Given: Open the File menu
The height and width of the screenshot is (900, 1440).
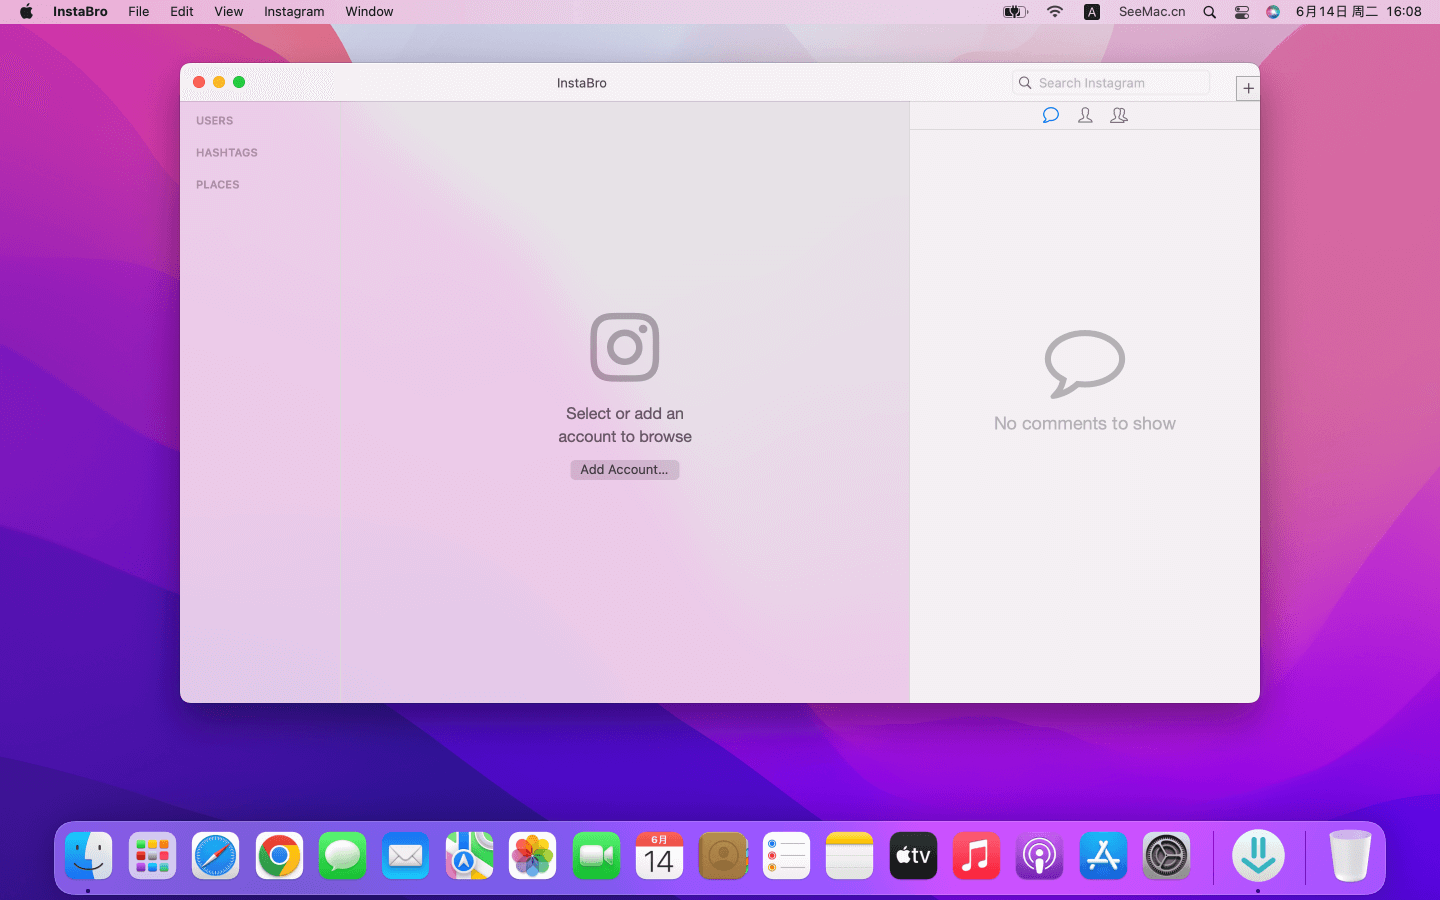Looking at the screenshot, I should (139, 12).
